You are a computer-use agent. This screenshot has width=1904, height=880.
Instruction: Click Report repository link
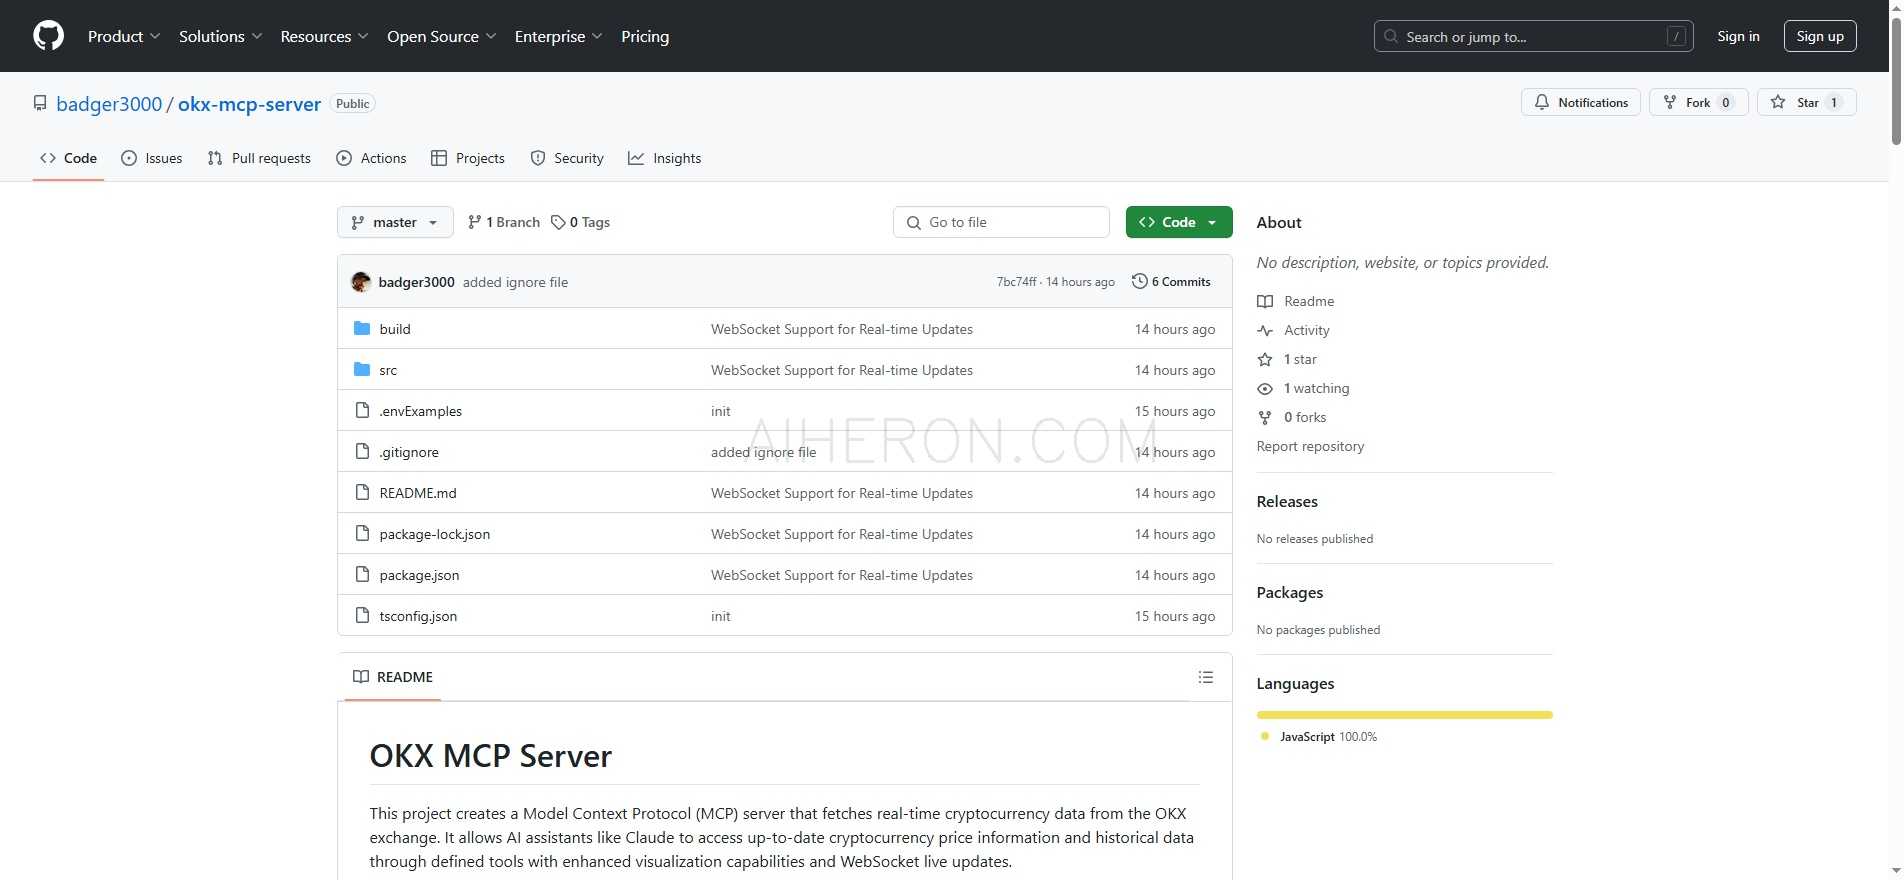pyautogui.click(x=1310, y=446)
